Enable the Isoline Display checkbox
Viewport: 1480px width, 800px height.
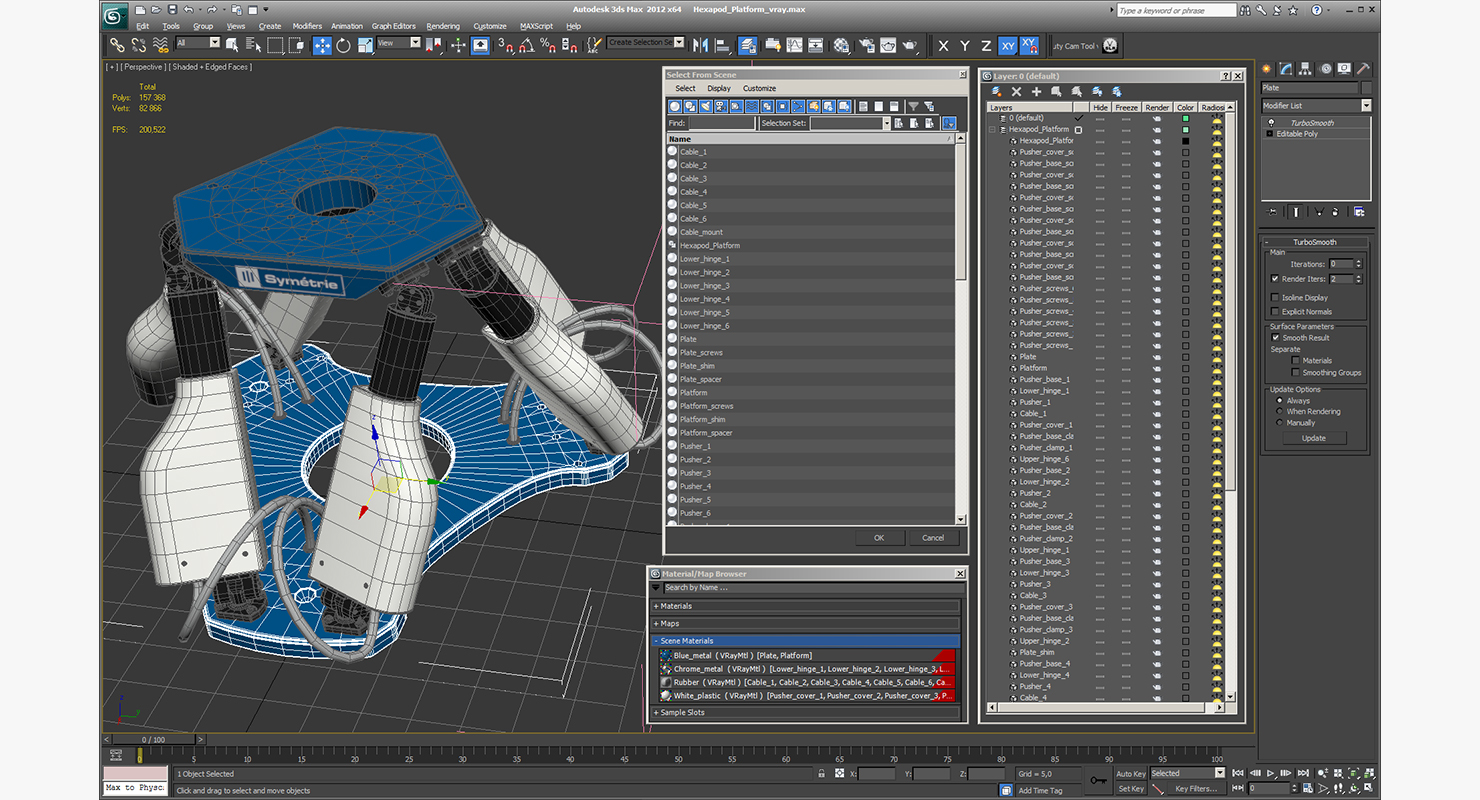tap(1275, 297)
